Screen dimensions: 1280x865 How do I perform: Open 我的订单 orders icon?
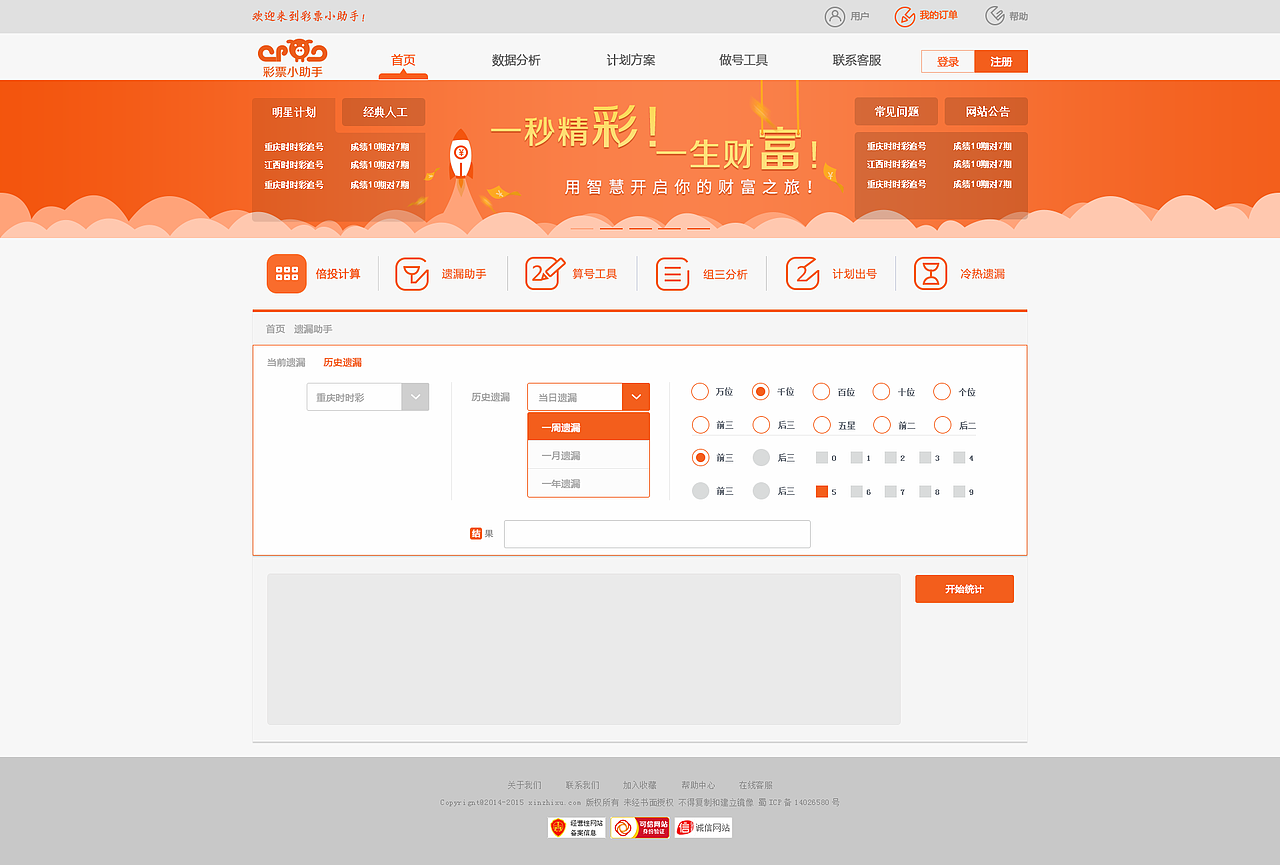[x=905, y=16]
